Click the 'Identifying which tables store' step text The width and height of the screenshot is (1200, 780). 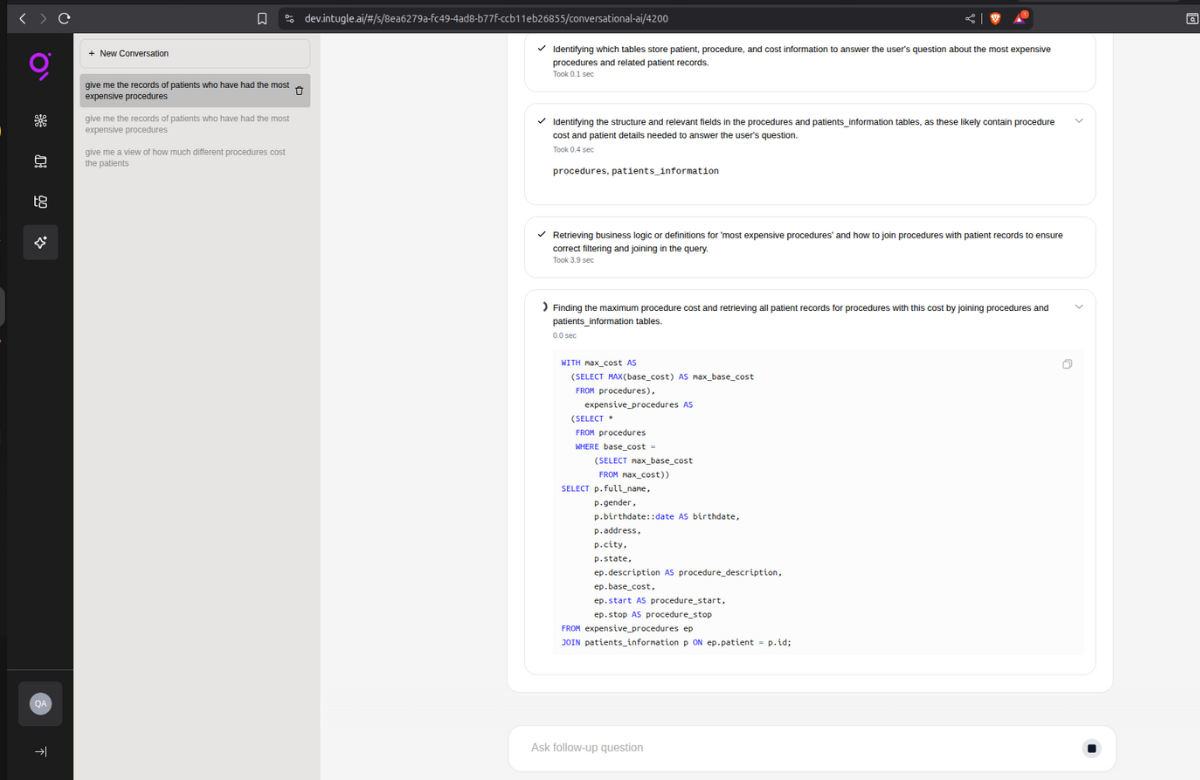[801, 55]
